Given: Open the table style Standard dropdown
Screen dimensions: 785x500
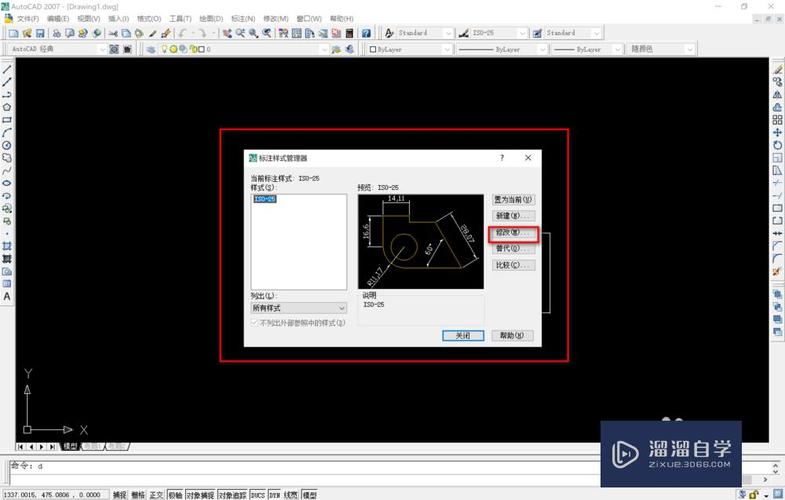Looking at the screenshot, I should 596,33.
